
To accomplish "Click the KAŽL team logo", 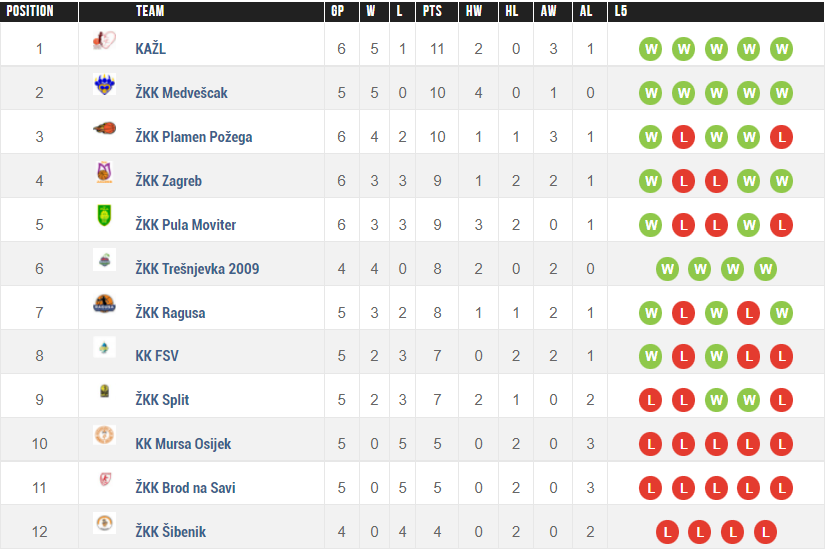I will (104, 42).
